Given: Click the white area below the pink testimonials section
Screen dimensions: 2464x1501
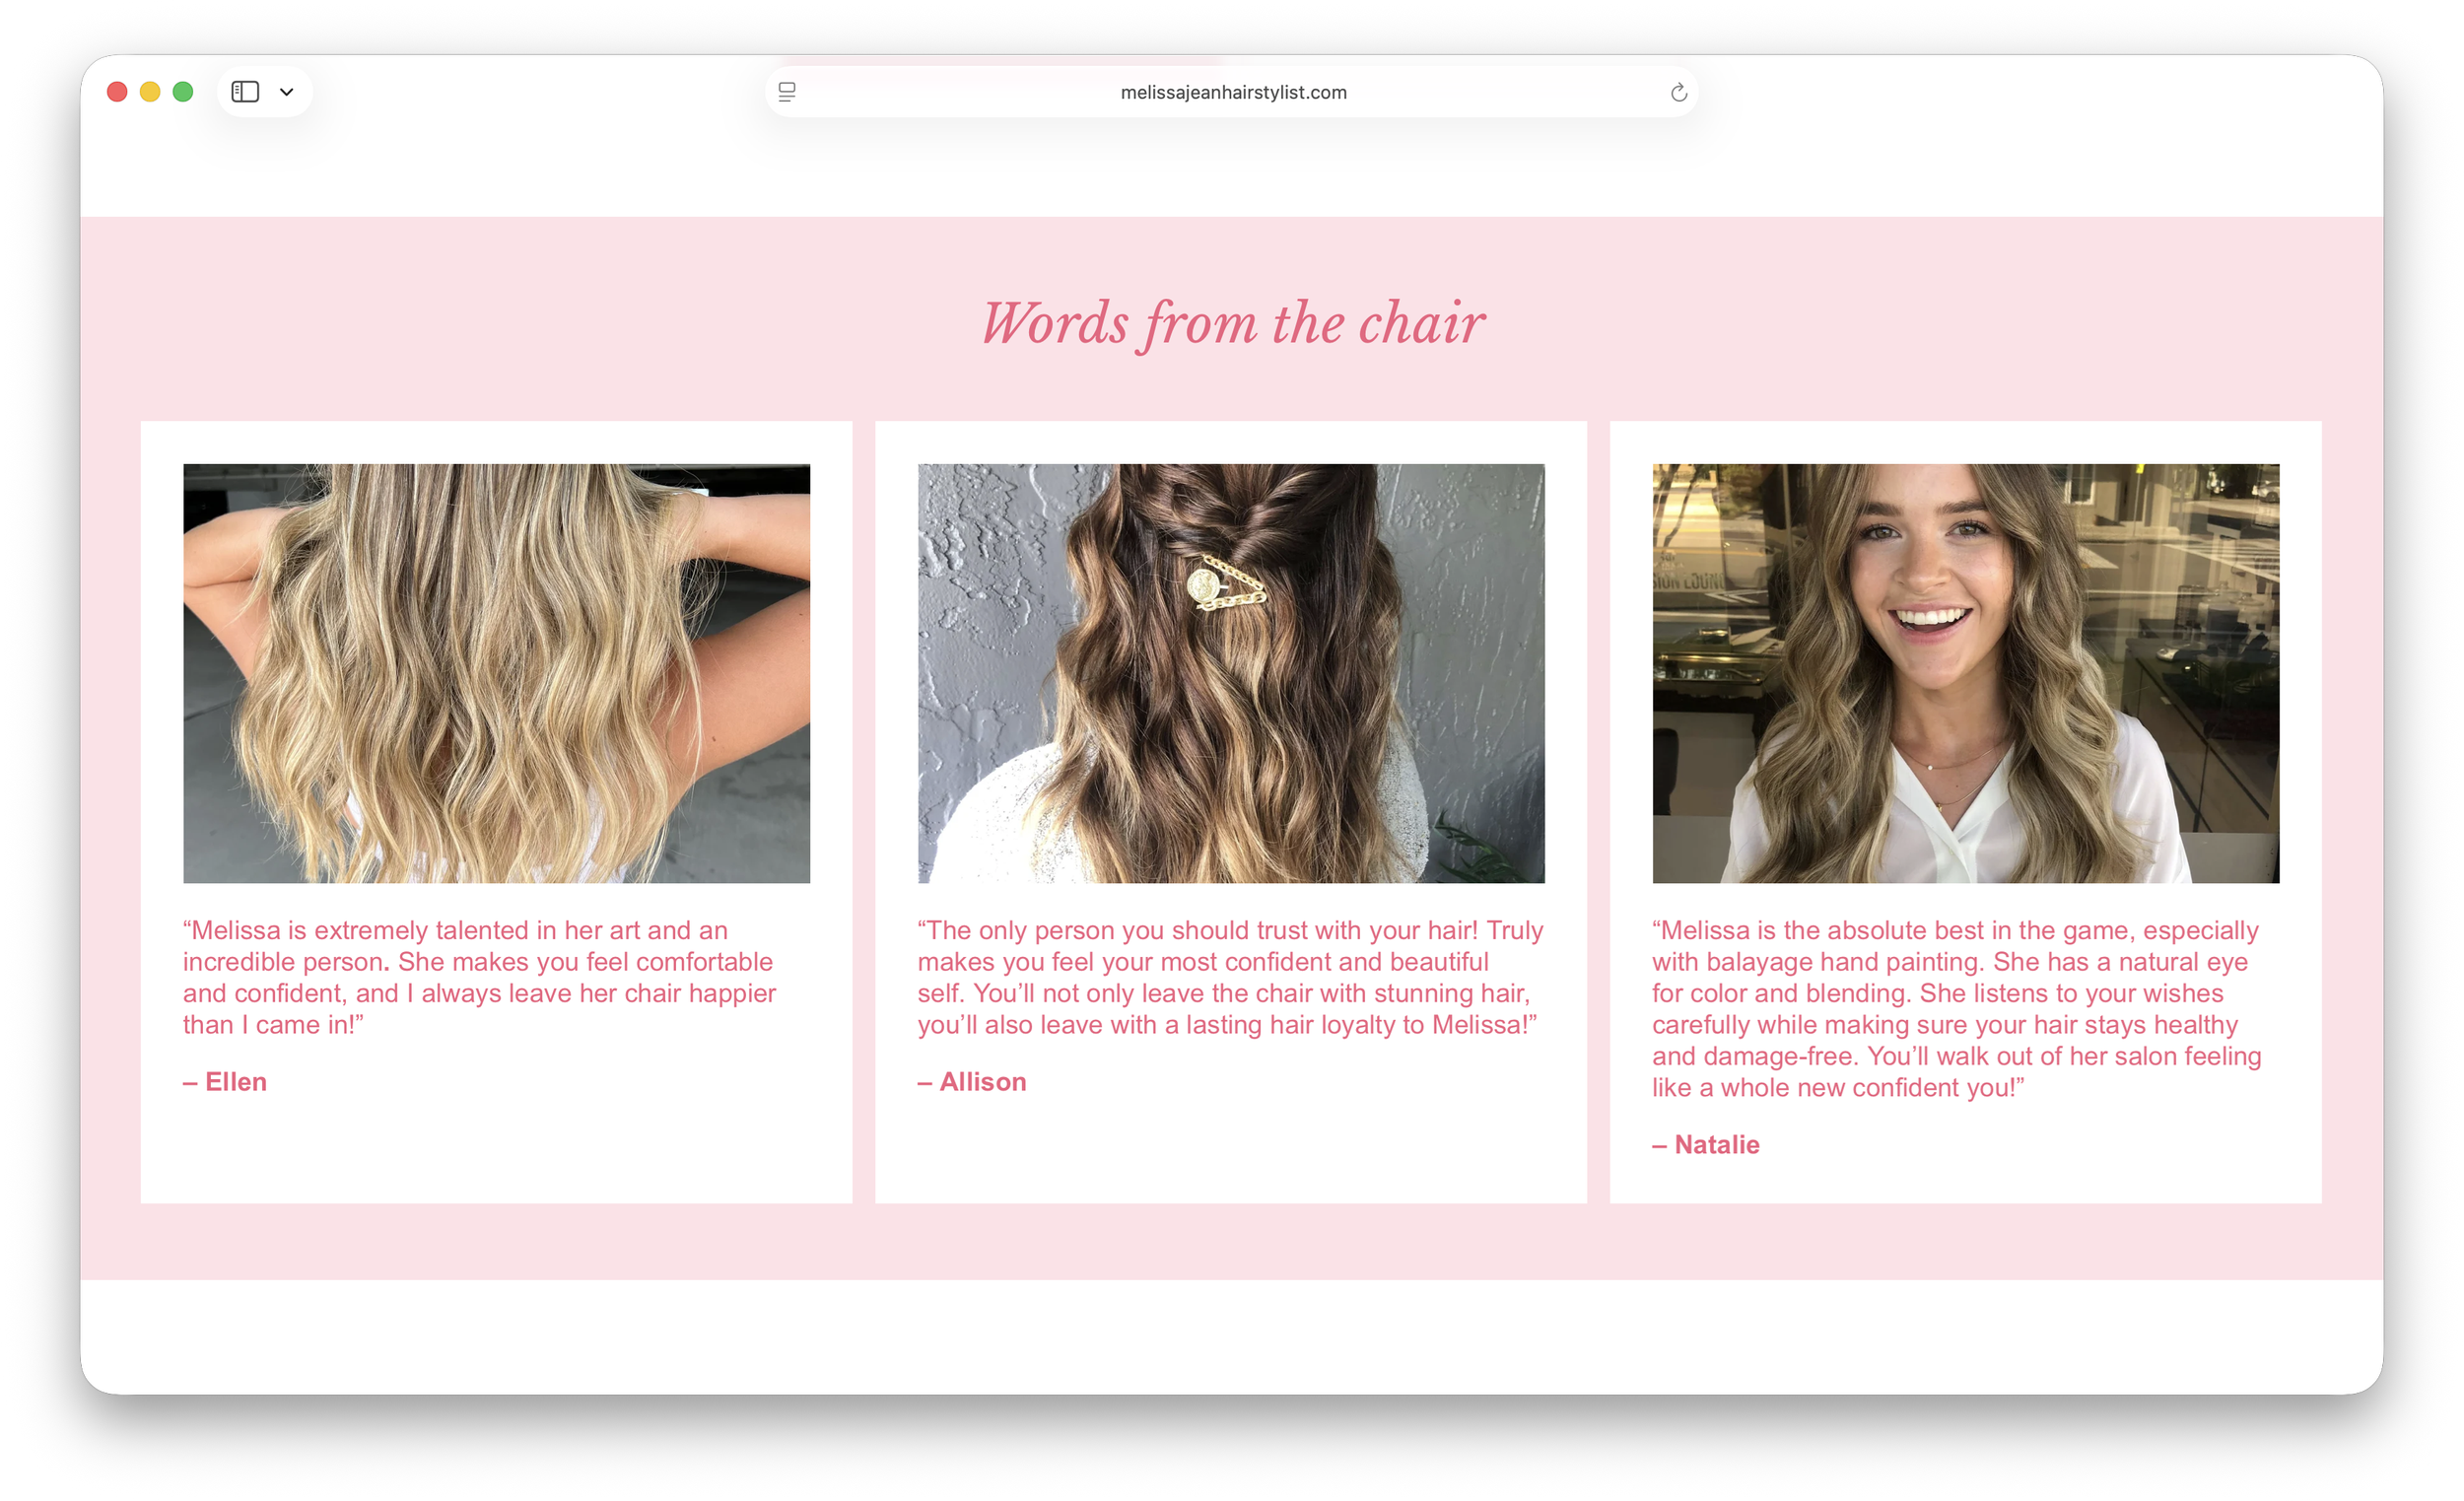Looking at the screenshot, I should pyautogui.click(x=1232, y=1335).
